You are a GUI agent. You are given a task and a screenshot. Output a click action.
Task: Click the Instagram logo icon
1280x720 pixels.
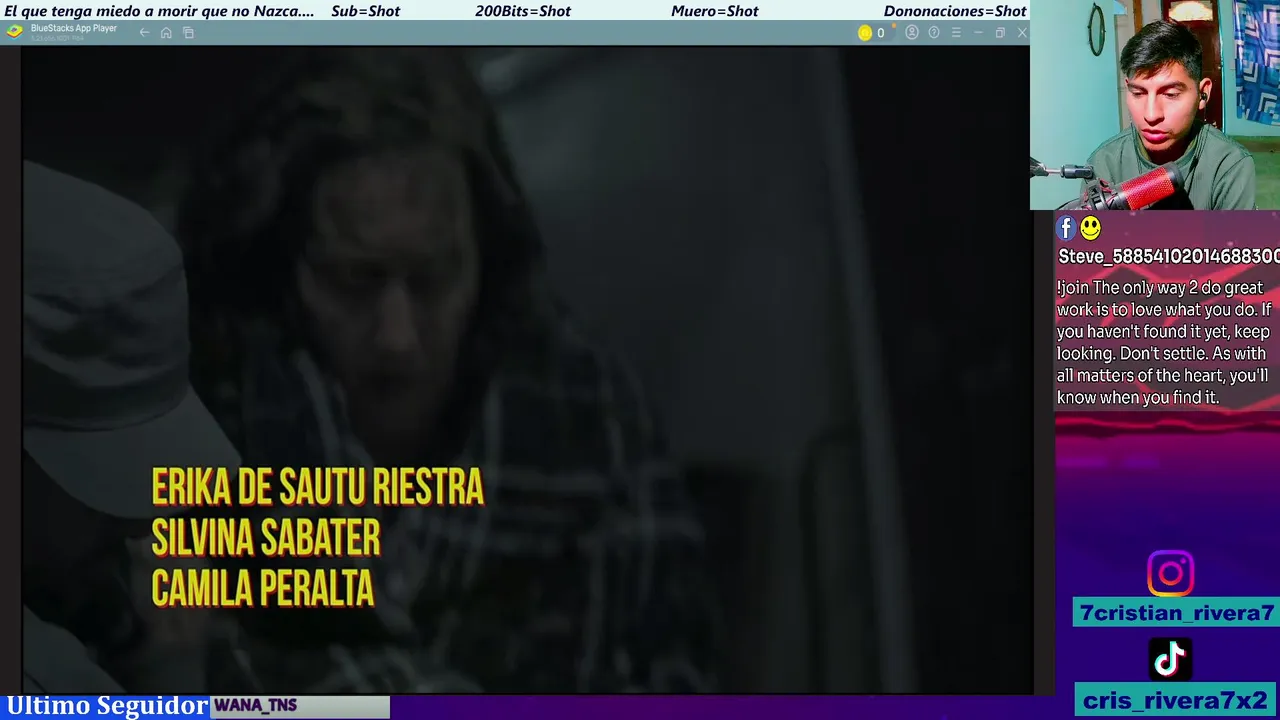[1170, 574]
